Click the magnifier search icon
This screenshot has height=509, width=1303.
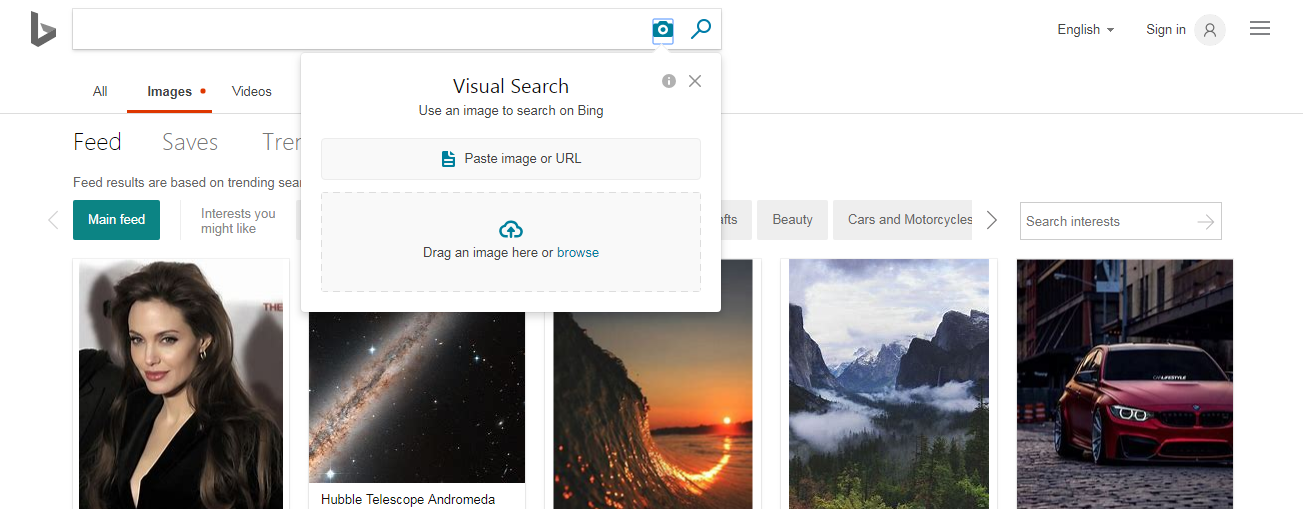(701, 29)
